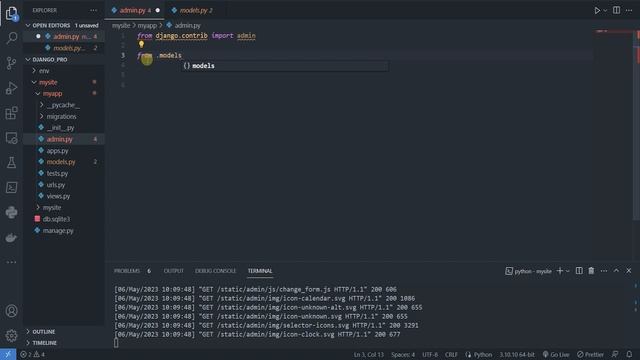This screenshot has width=640, height=360.
Task: Click Ln 3, Col 13 cursor position
Action: [x=369, y=354]
